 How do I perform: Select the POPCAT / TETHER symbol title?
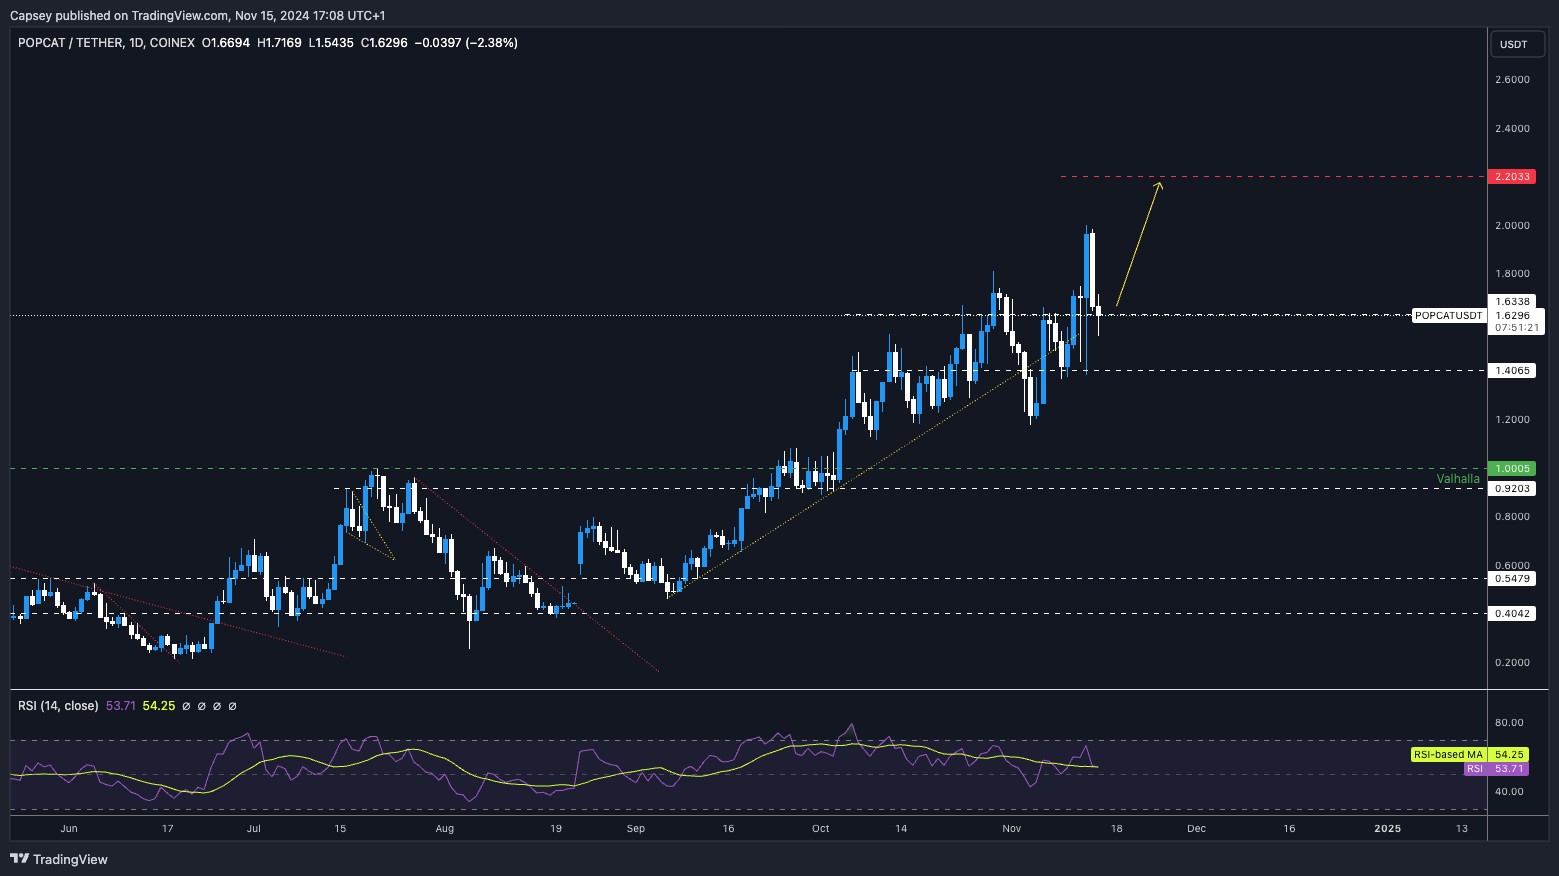click(70, 43)
